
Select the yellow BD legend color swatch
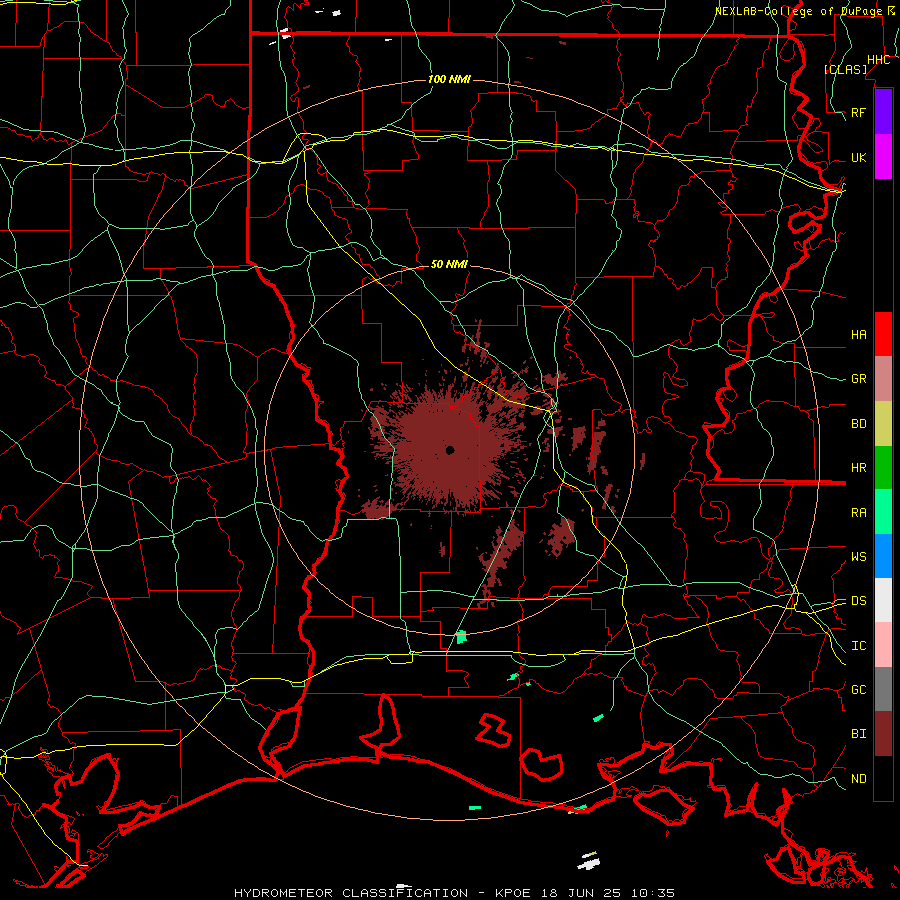[883, 424]
